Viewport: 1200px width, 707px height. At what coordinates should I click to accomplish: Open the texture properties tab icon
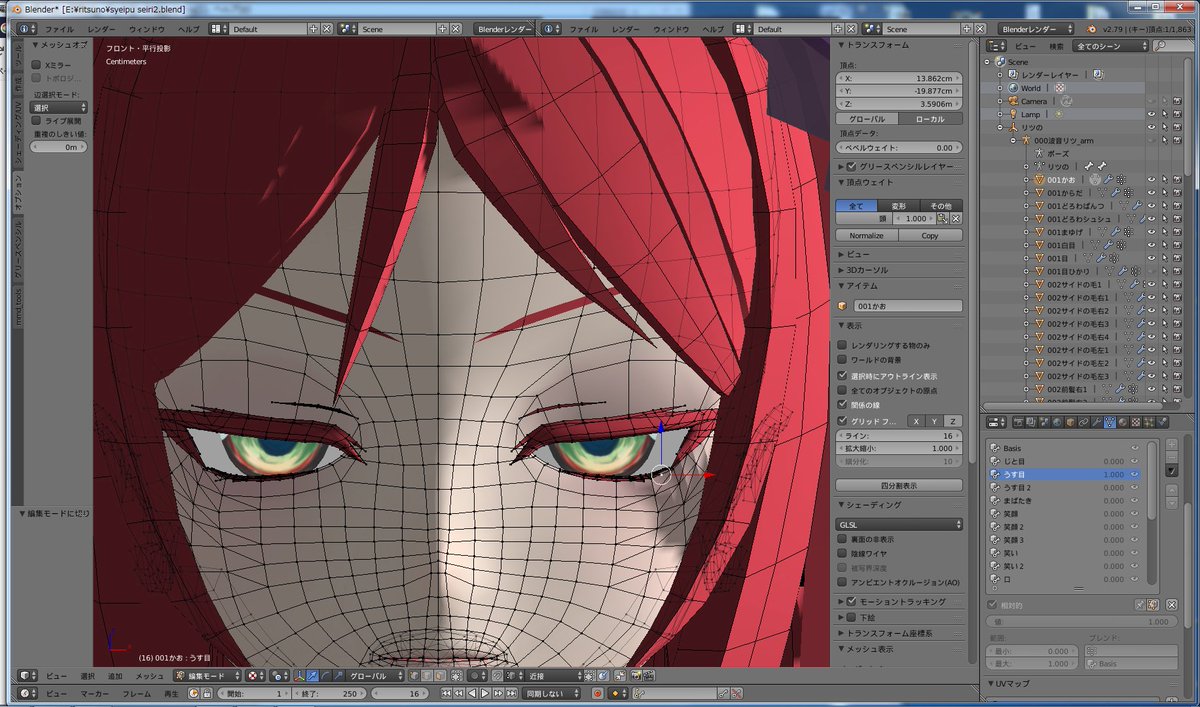click(1136, 422)
